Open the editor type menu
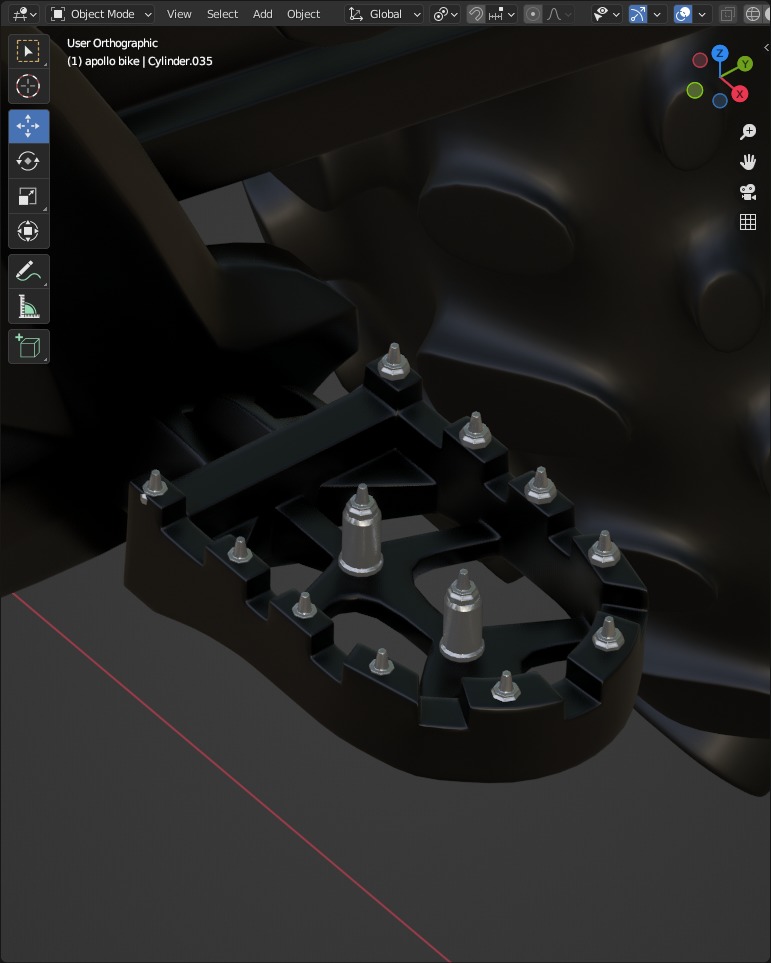Viewport: 771px width, 963px height. [25, 14]
